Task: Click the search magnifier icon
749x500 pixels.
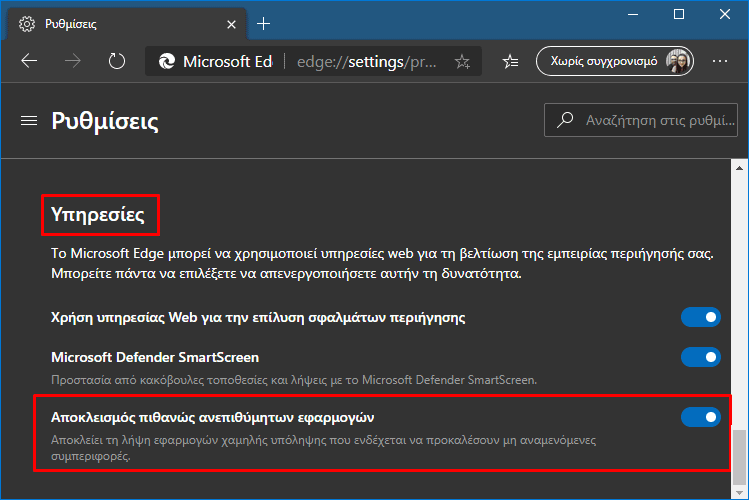Action: (x=566, y=119)
